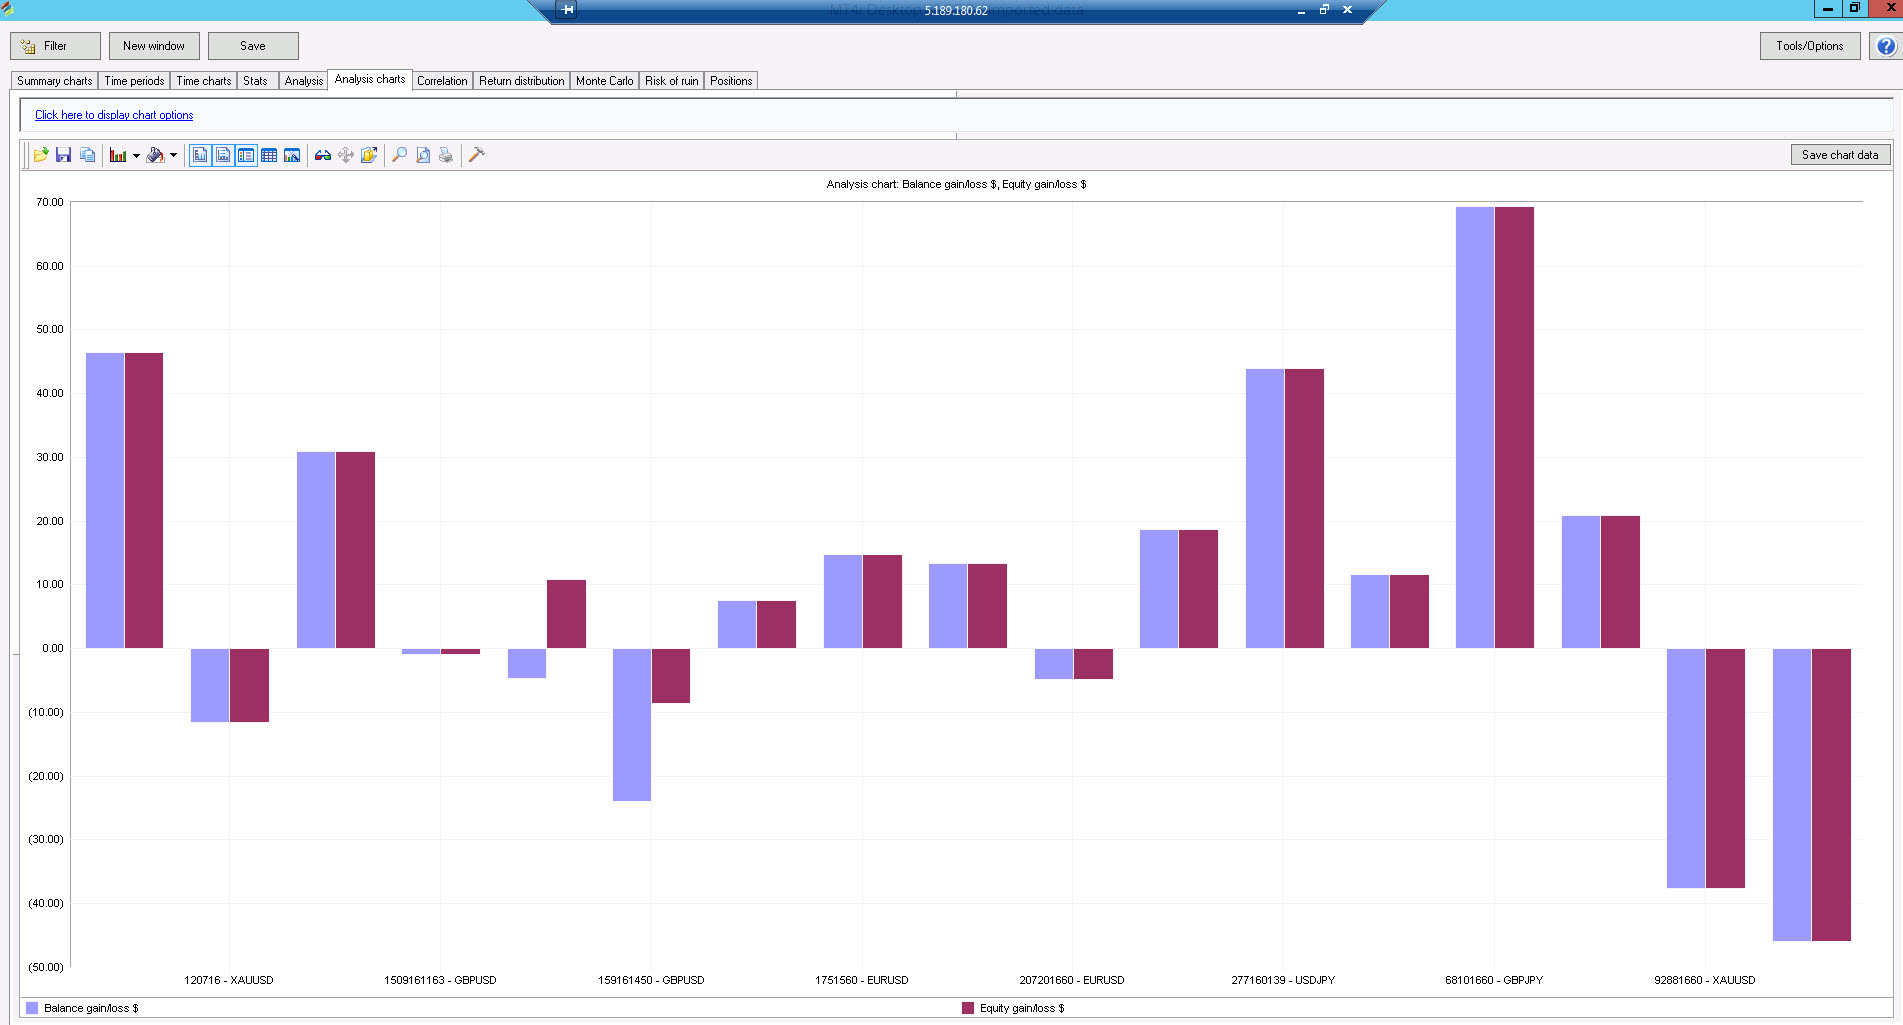1903x1025 pixels.
Task: Open the paint bucket palette dropdown arrow
Action: (x=173, y=155)
